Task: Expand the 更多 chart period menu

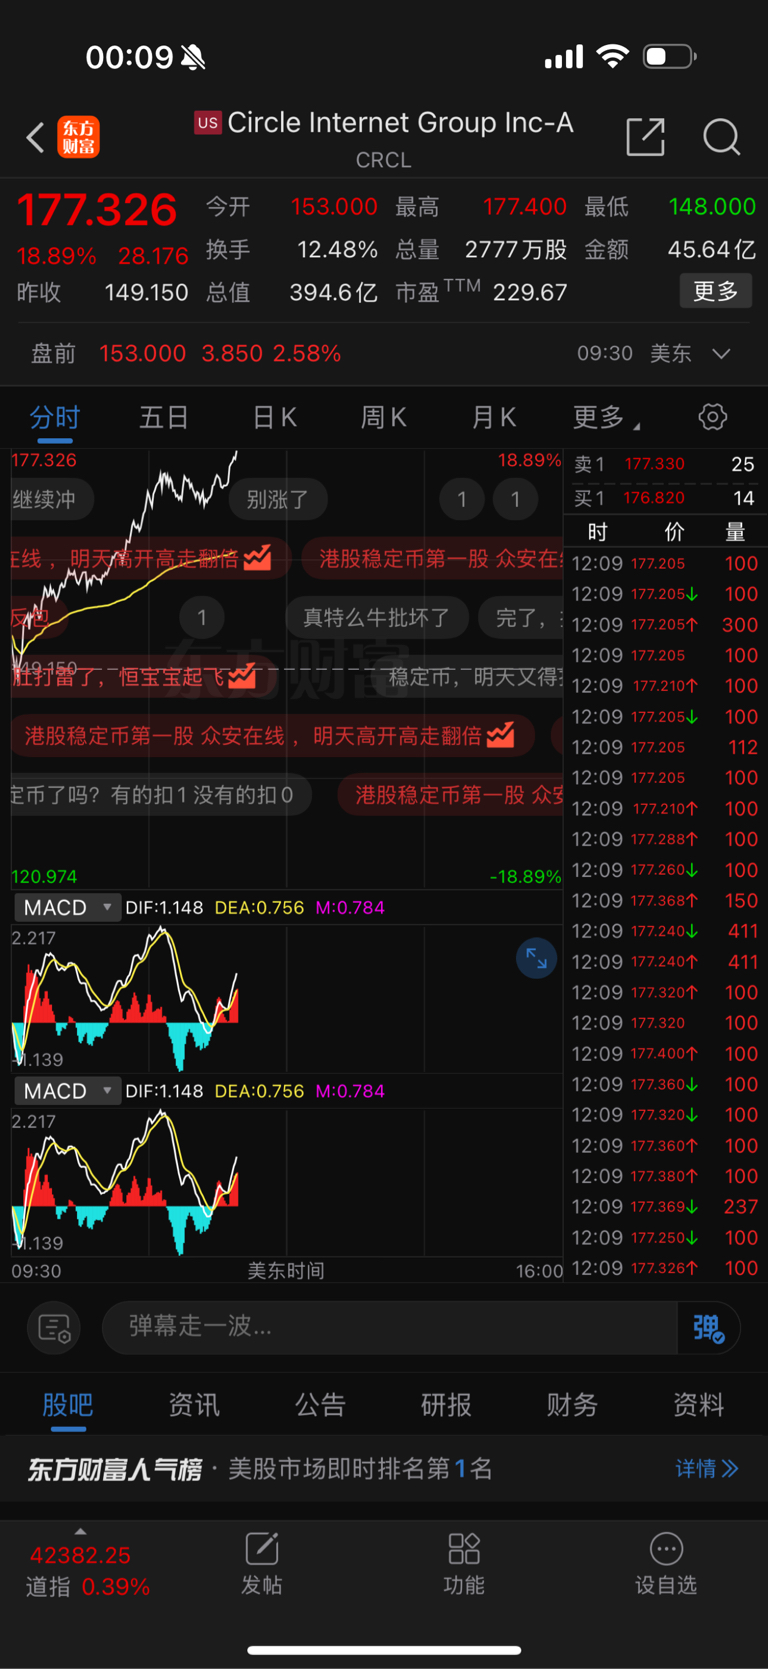Action: [x=606, y=418]
